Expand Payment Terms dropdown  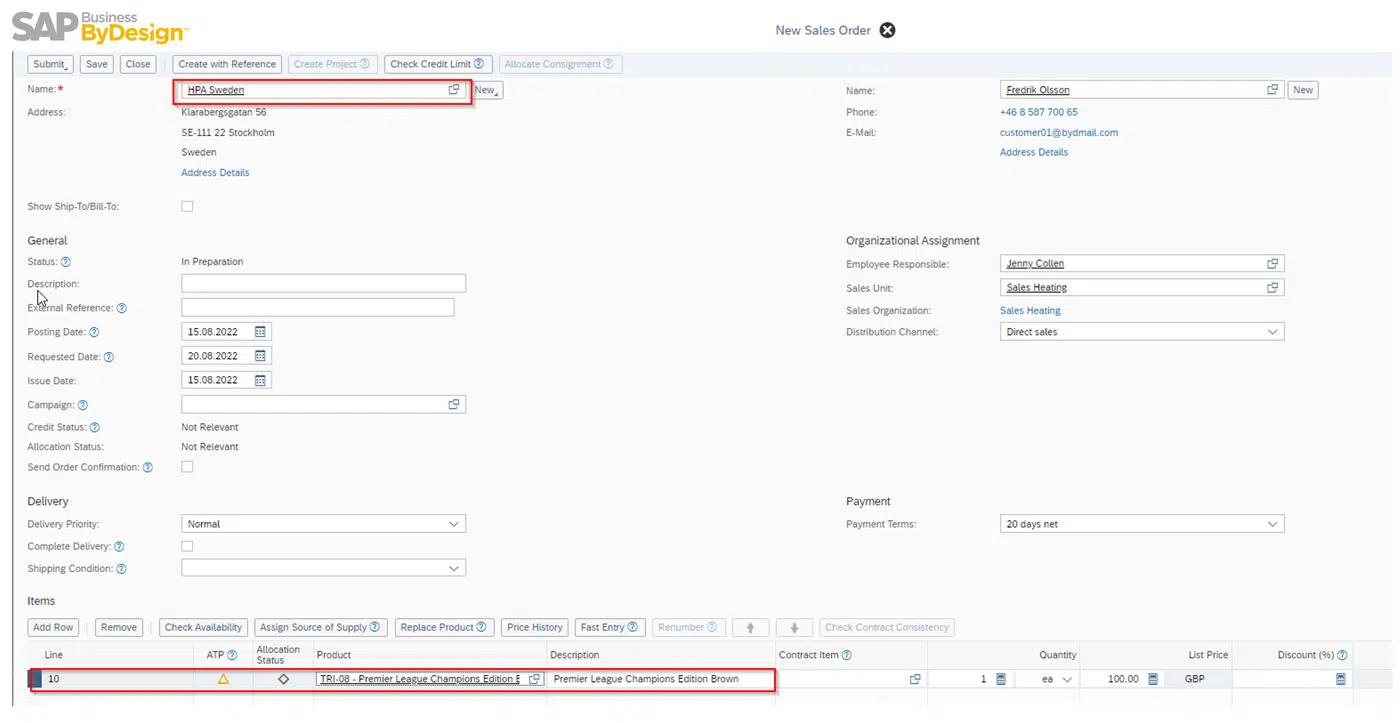click(1273, 524)
